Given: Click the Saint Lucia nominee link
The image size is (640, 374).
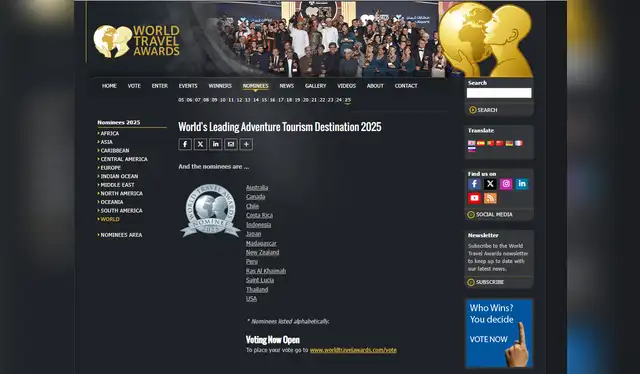Looking at the screenshot, I should (260, 280).
